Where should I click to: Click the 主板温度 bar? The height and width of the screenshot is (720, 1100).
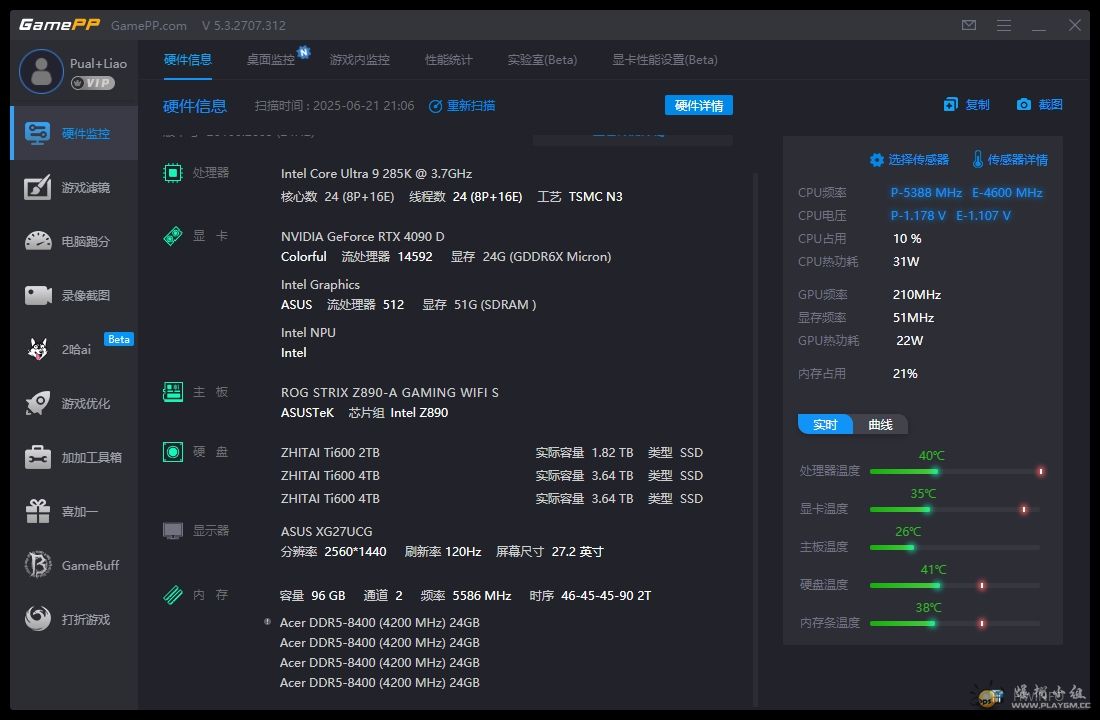click(x=955, y=547)
